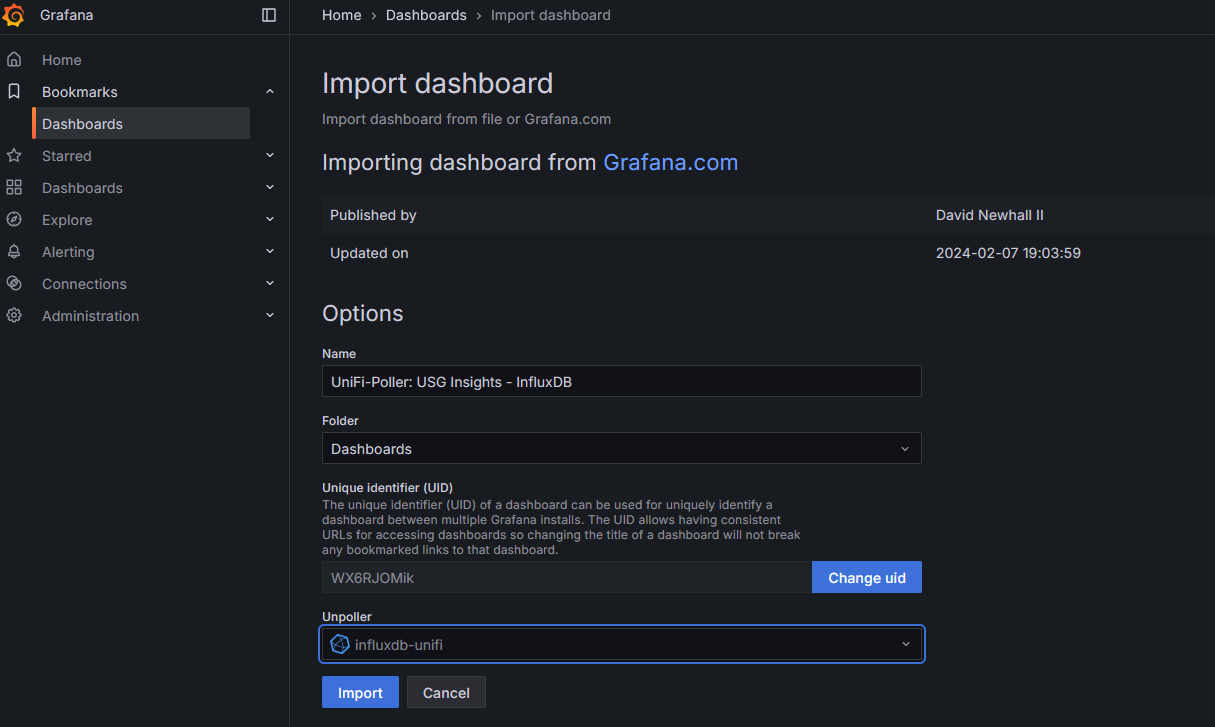Click the Bookmarks icon in sidebar
Viewport: 1215px width, 727px height.
click(x=14, y=92)
